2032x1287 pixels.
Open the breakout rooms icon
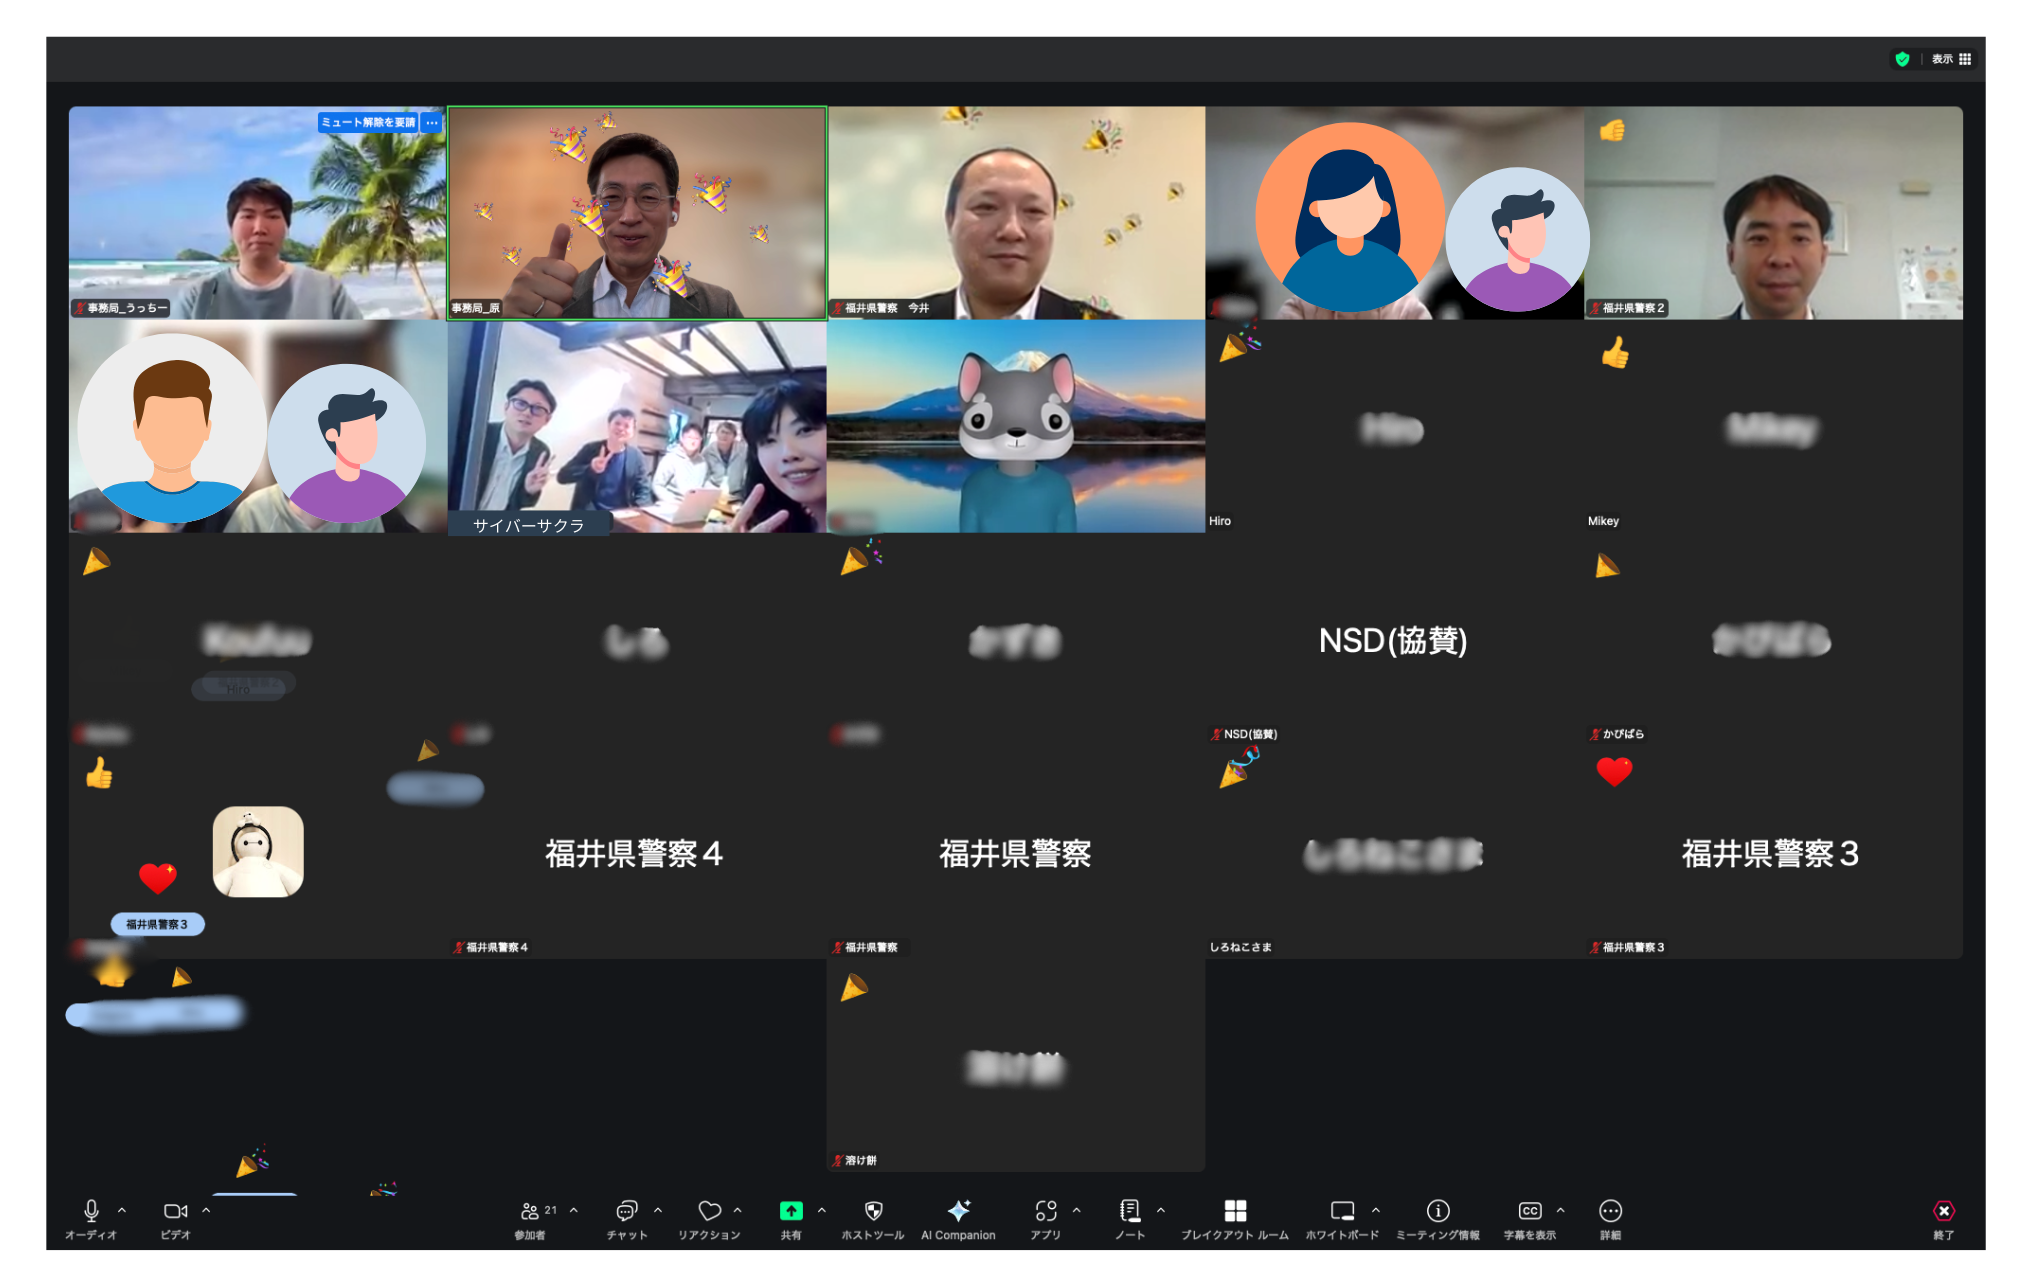(x=1235, y=1212)
